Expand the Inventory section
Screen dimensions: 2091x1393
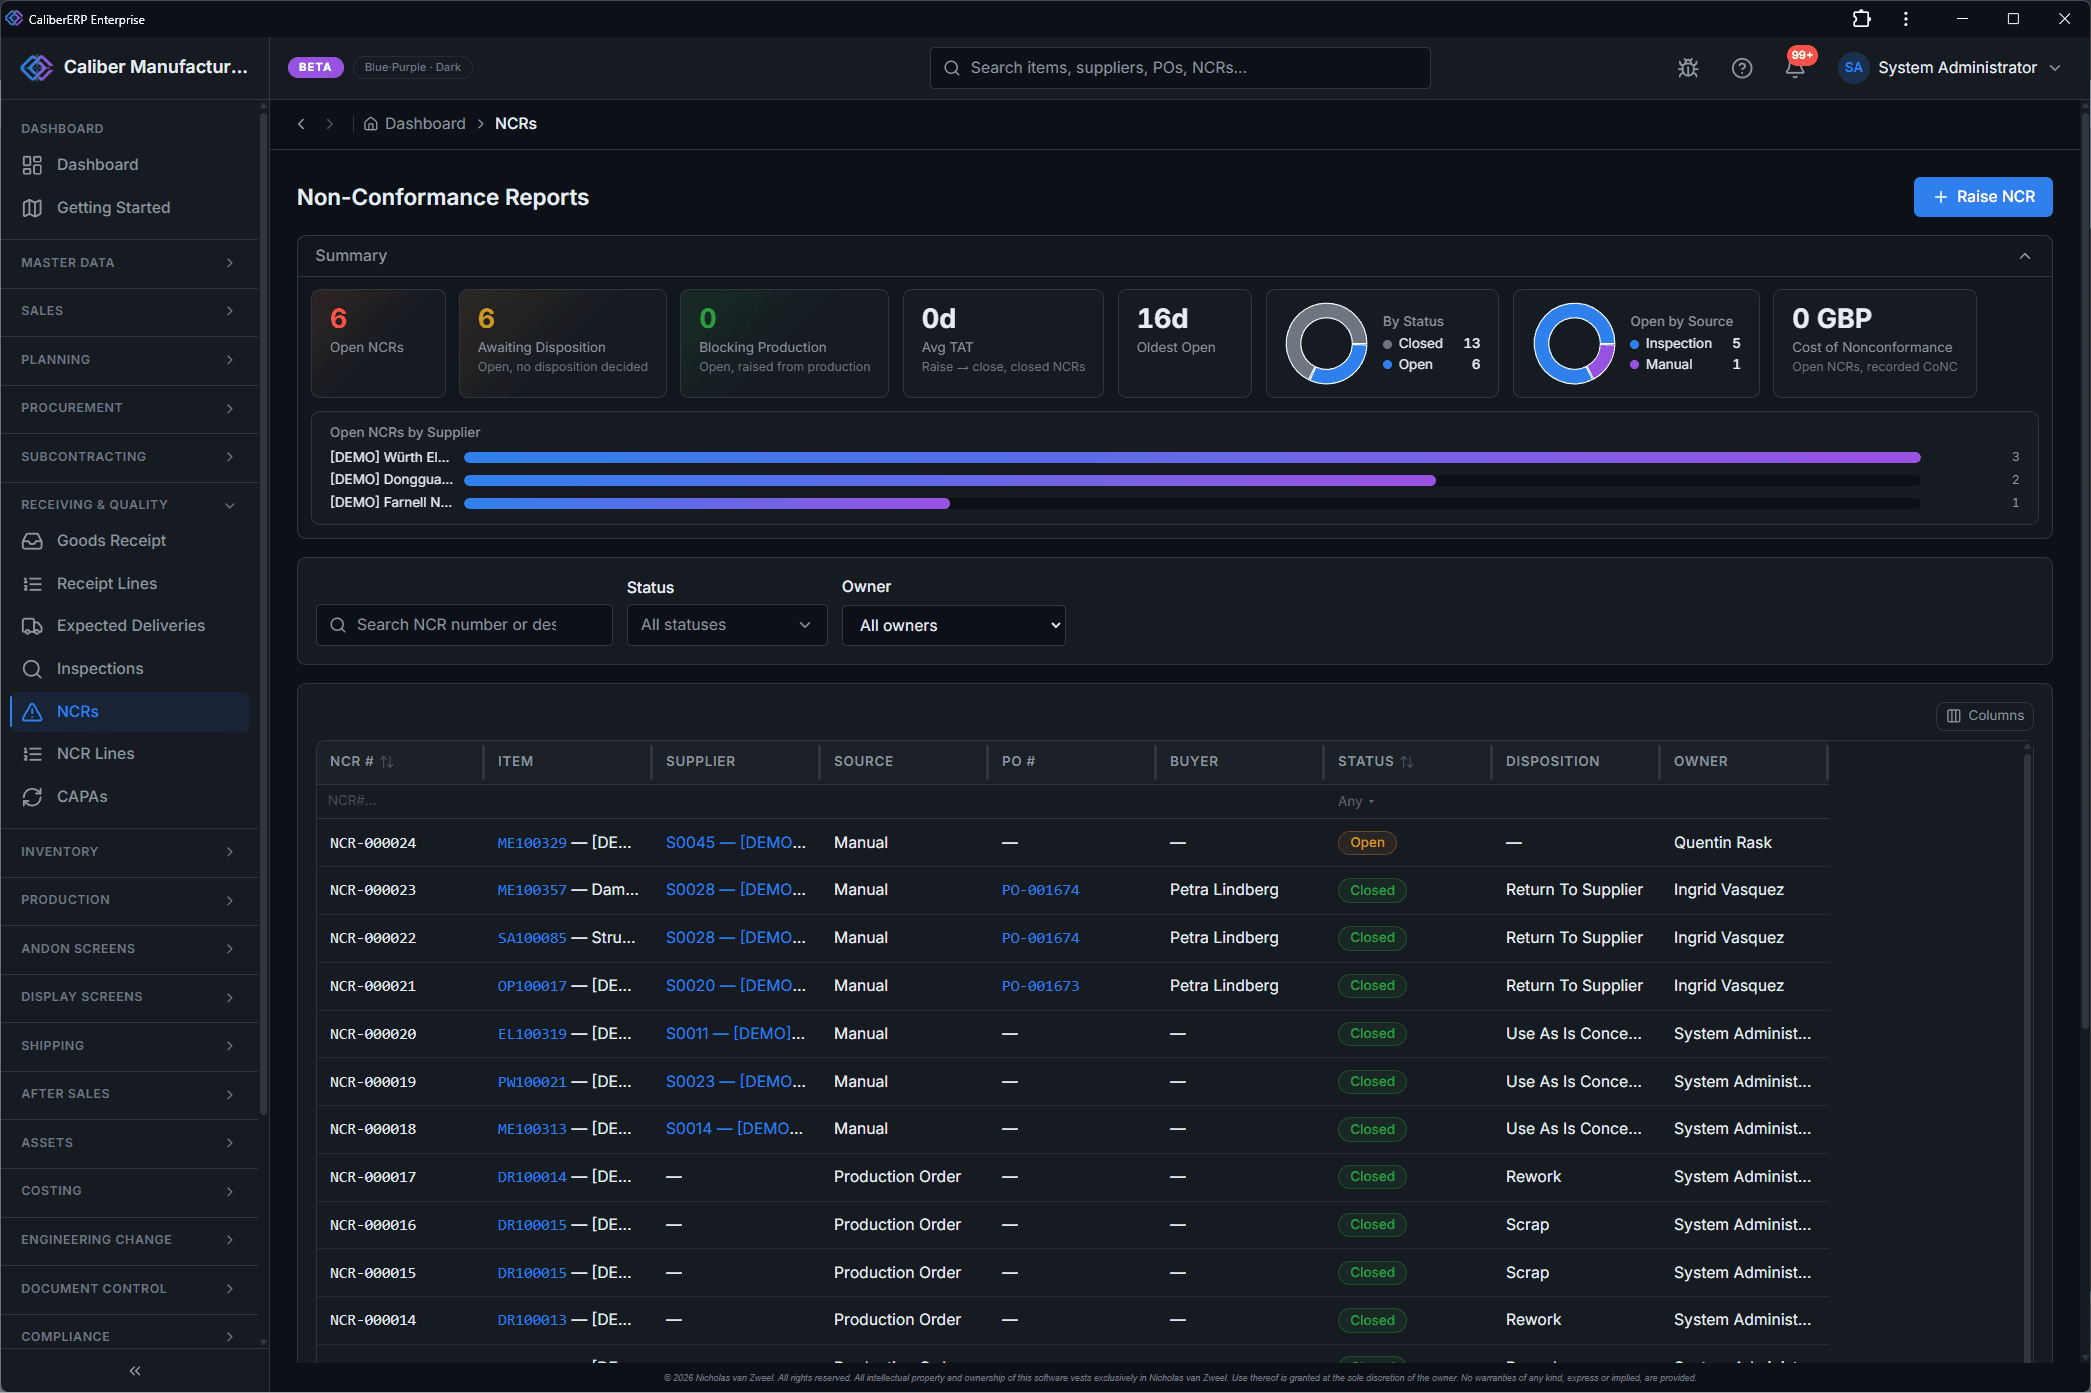[x=129, y=852]
